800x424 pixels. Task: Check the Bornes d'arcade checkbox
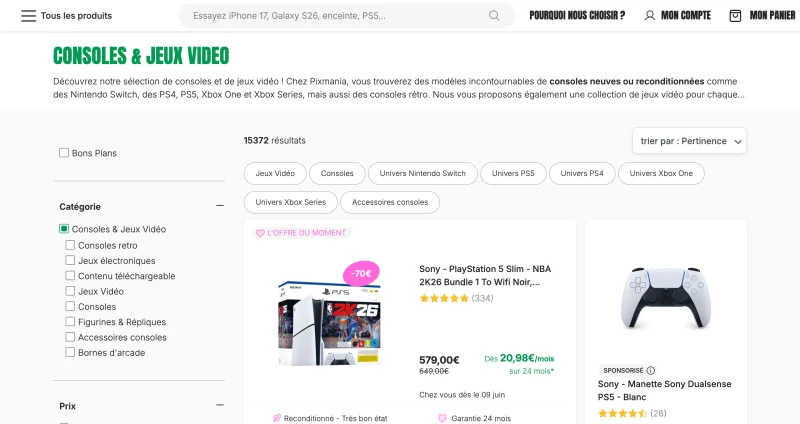[x=70, y=352]
